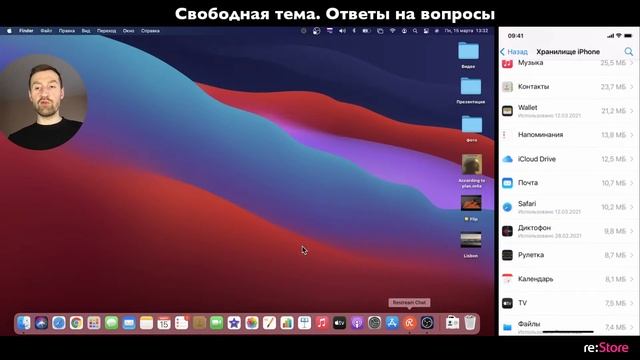
Task: Expand the Wallet row chevron
Action: pyautogui.click(x=631, y=111)
